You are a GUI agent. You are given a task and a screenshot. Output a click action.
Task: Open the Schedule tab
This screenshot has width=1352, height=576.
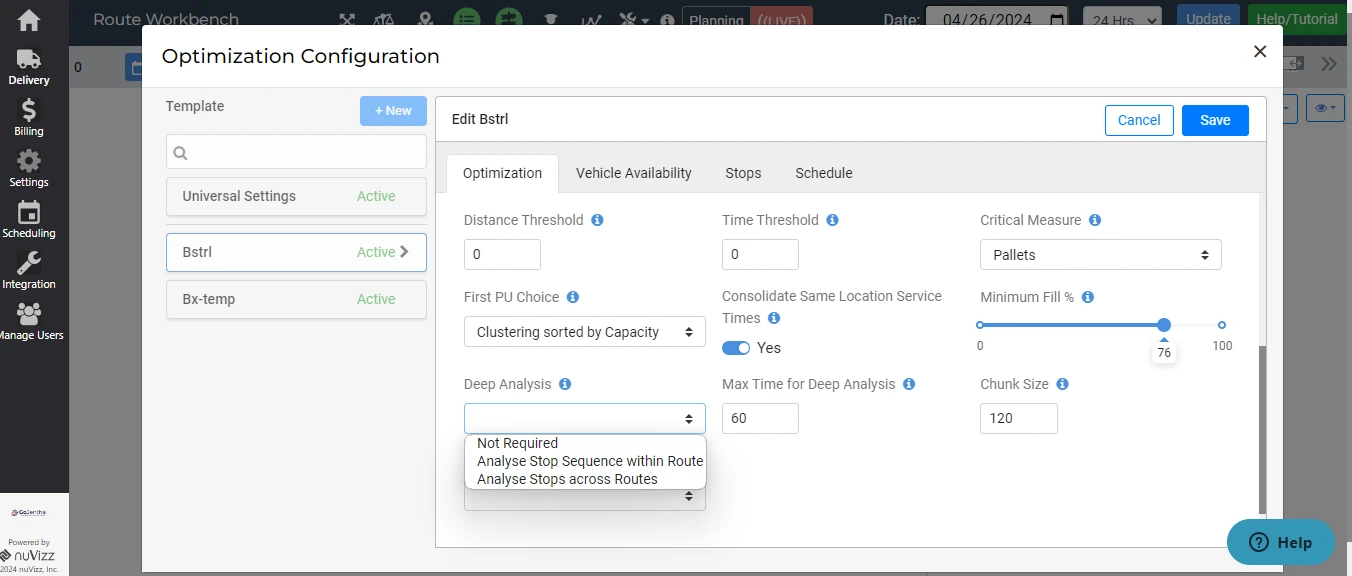coord(823,173)
